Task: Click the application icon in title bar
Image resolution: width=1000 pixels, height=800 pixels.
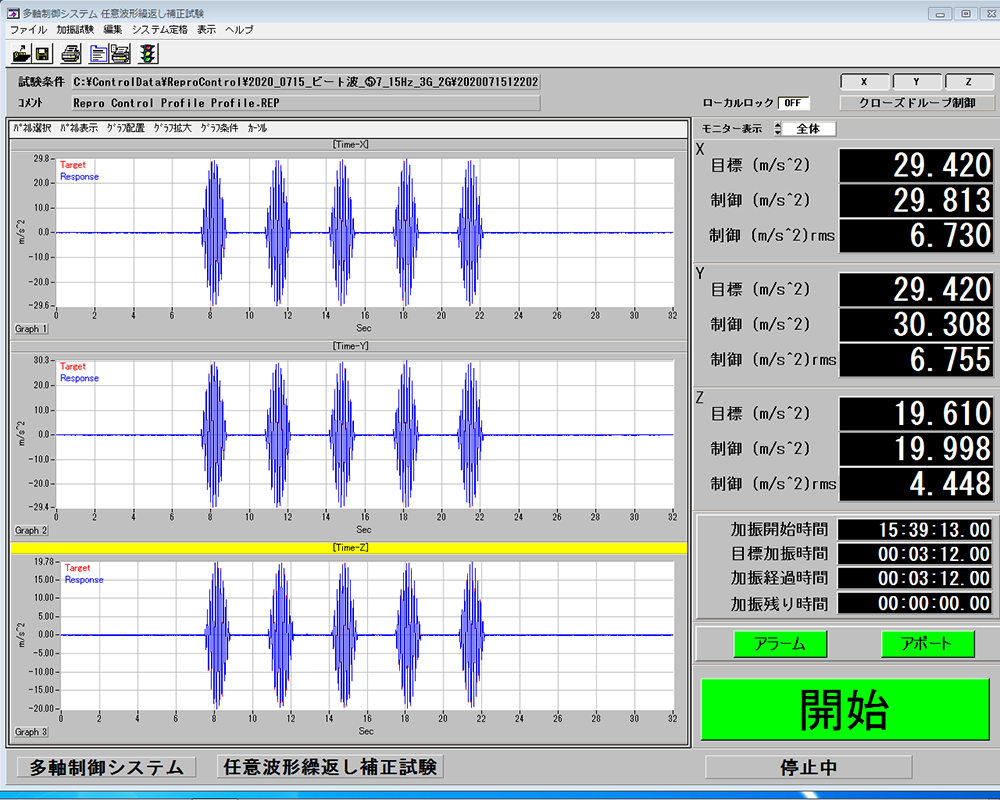Action: point(13,13)
